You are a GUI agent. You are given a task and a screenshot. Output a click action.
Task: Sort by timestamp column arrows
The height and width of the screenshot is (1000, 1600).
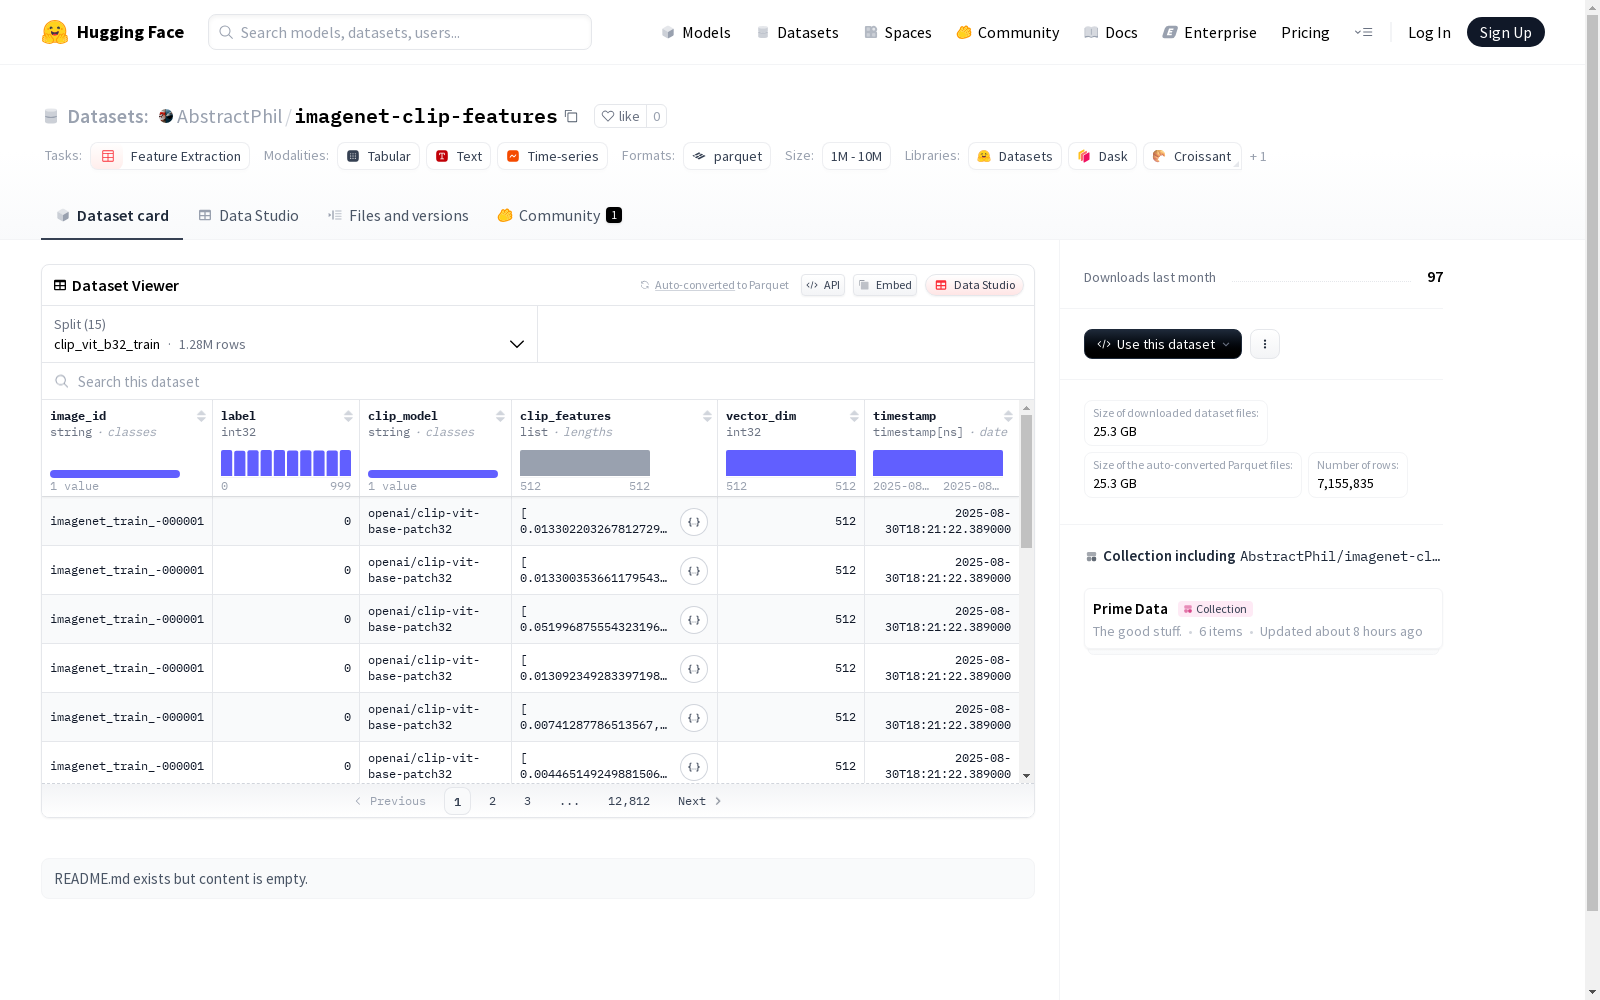1008,416
